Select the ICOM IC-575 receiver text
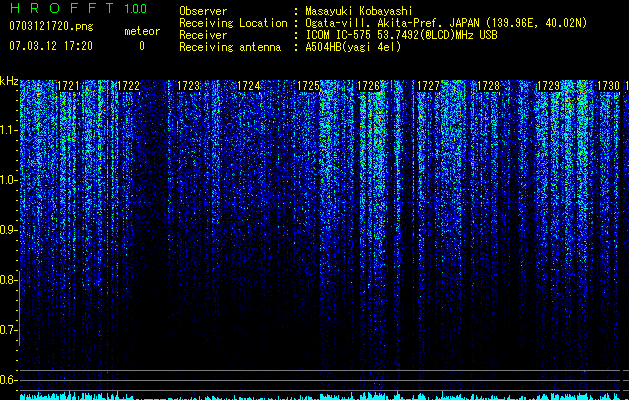Viewport: 629px width, 400px height. tap(401, 35)
